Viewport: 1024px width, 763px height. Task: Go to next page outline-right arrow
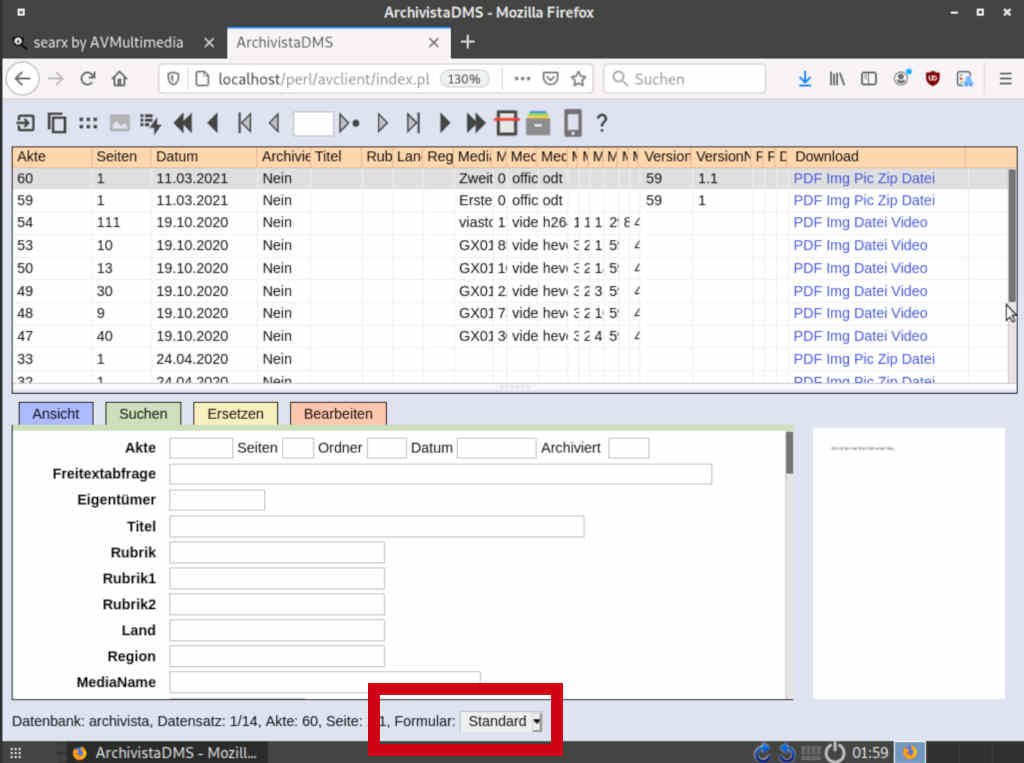point(383,123)
